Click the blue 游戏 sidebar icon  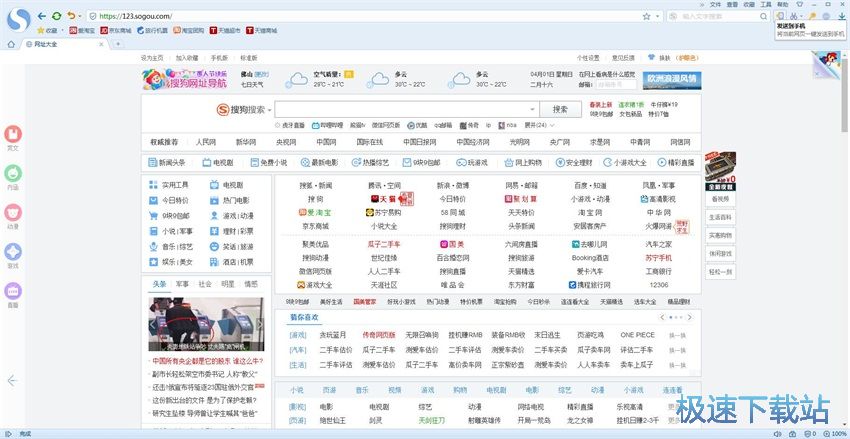13,251
